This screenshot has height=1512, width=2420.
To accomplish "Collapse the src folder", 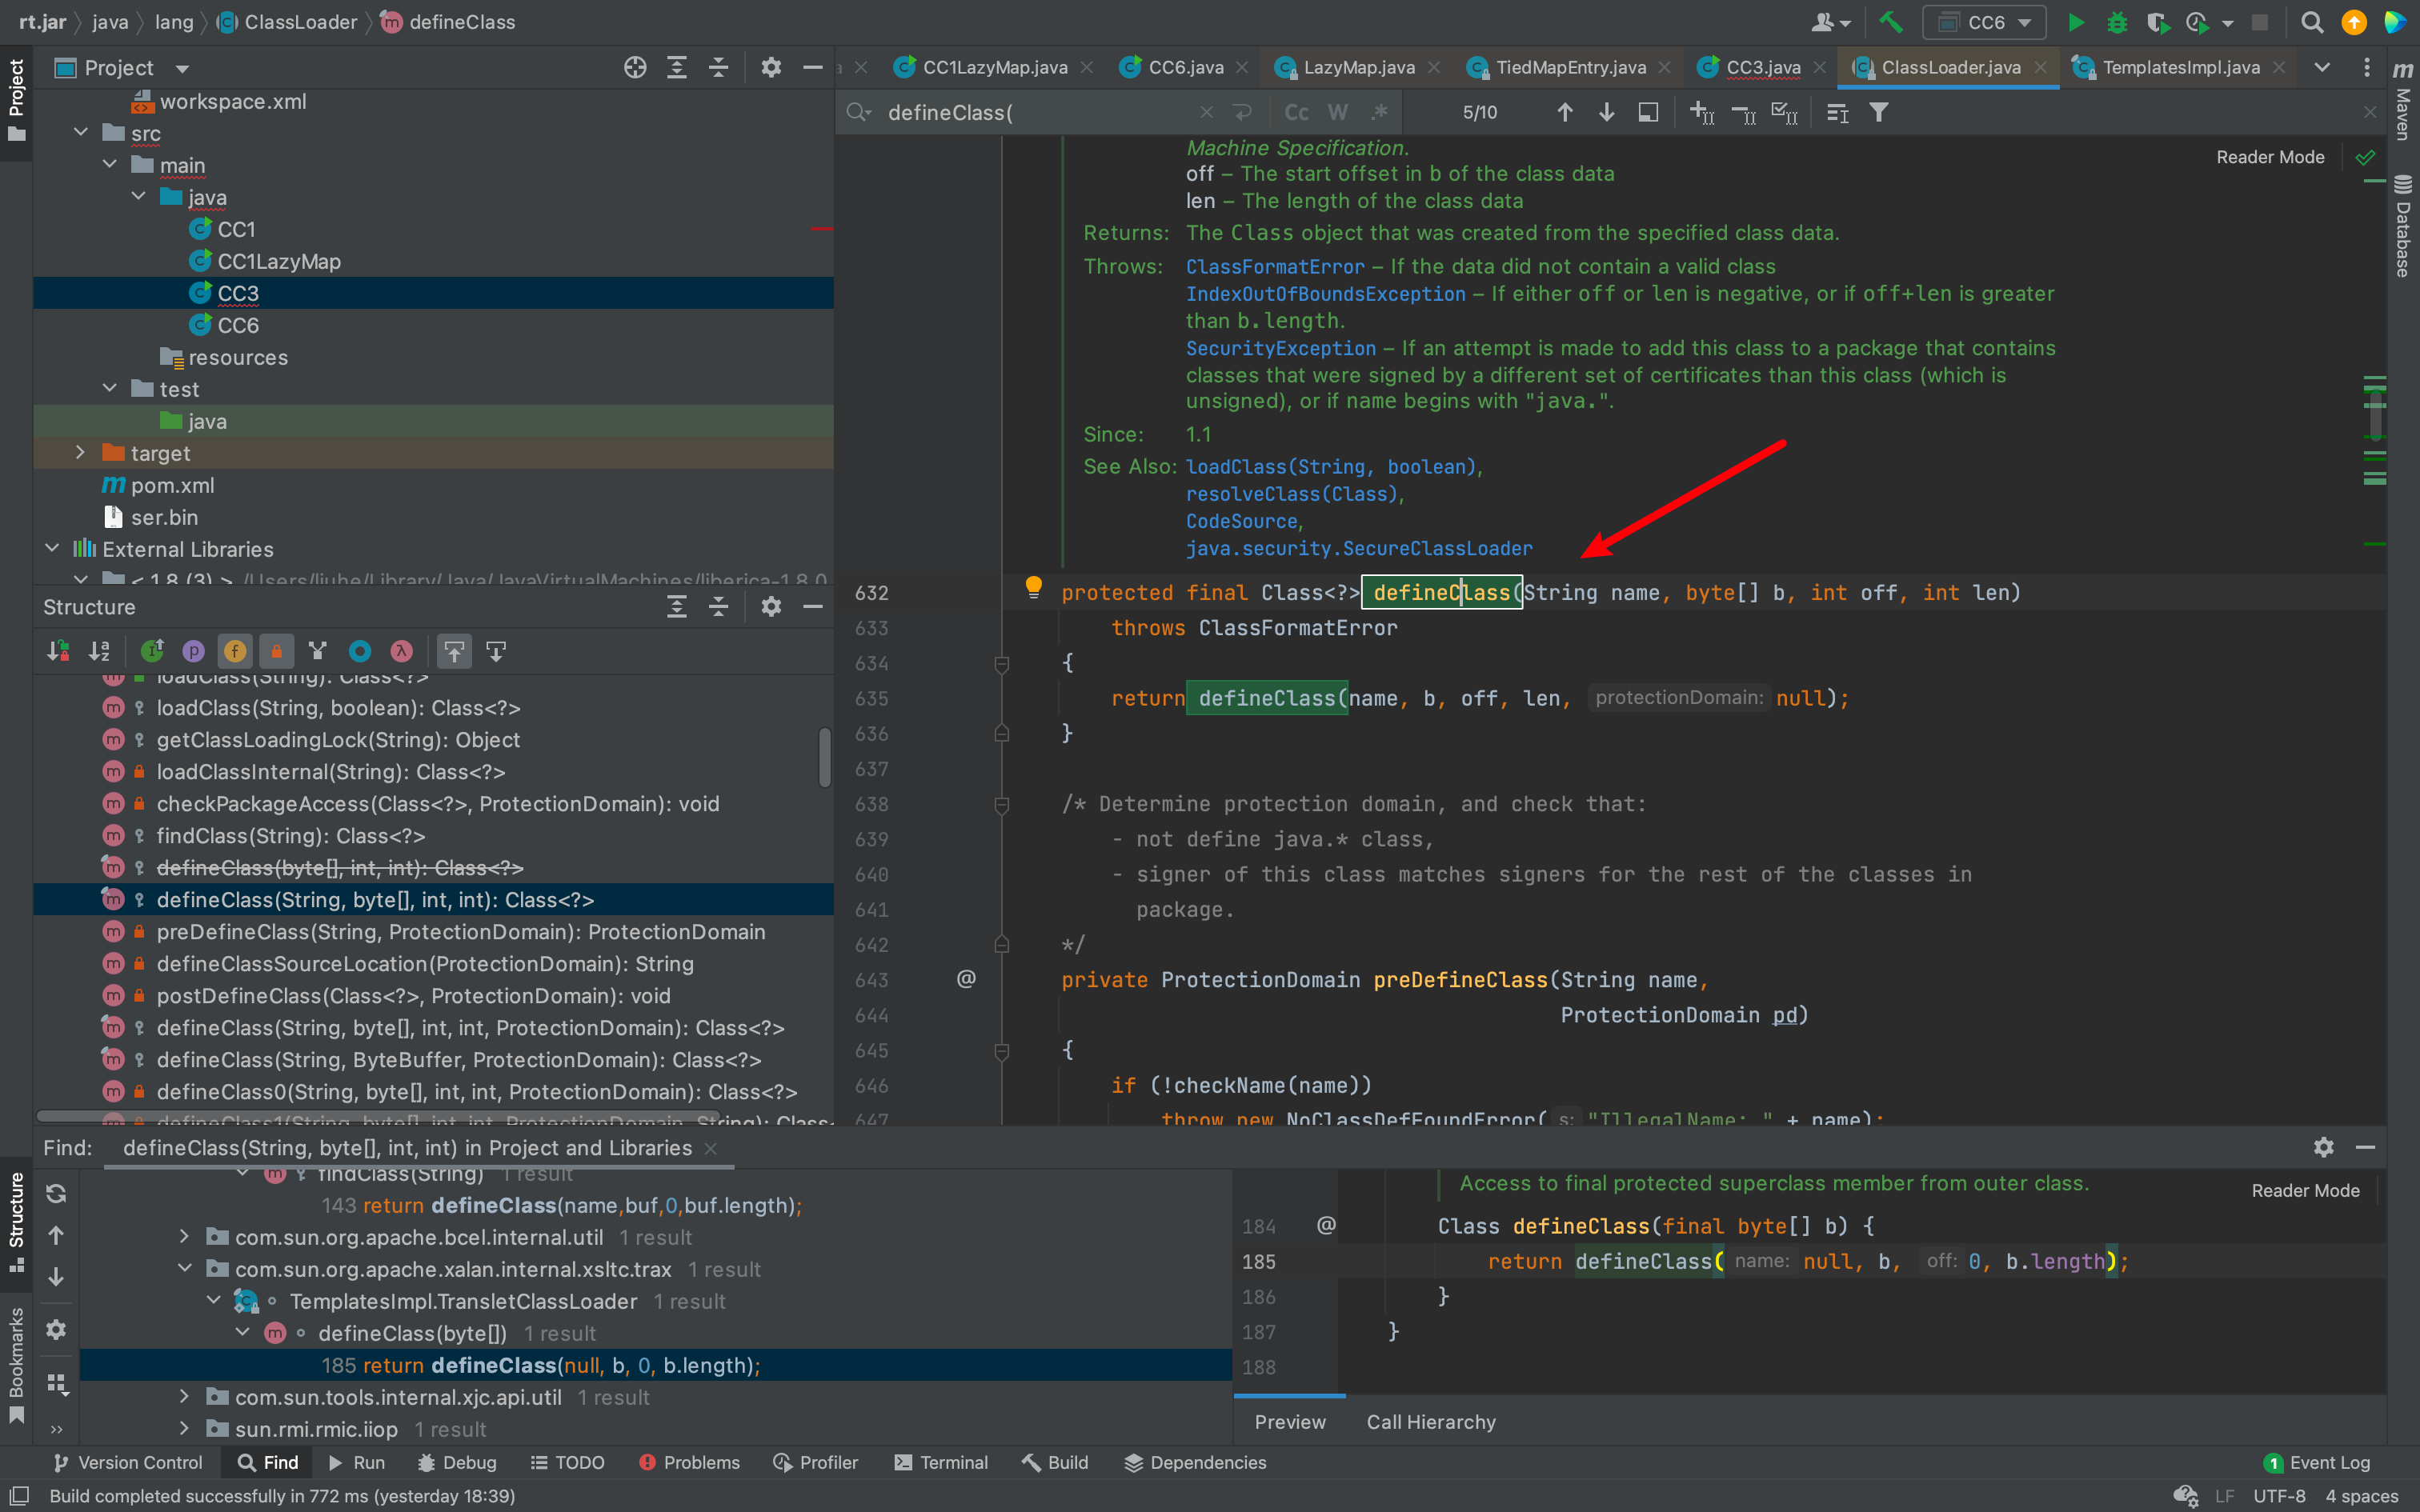I will [x=81, y=133].
